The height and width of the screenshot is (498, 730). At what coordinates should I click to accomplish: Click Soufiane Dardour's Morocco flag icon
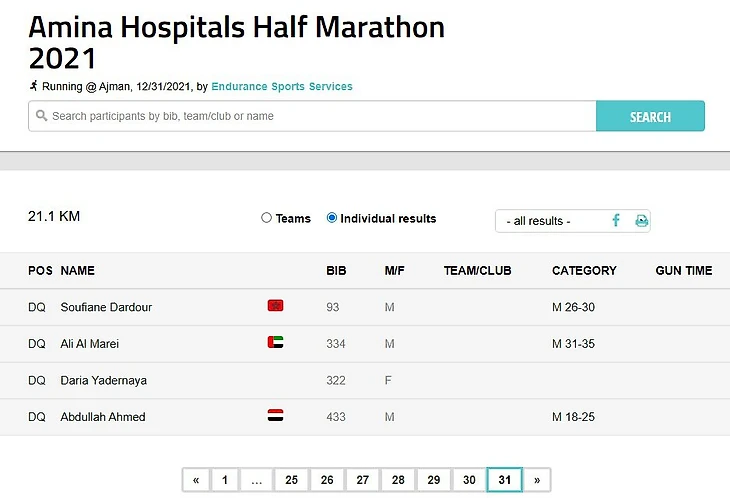coord(275,306)
